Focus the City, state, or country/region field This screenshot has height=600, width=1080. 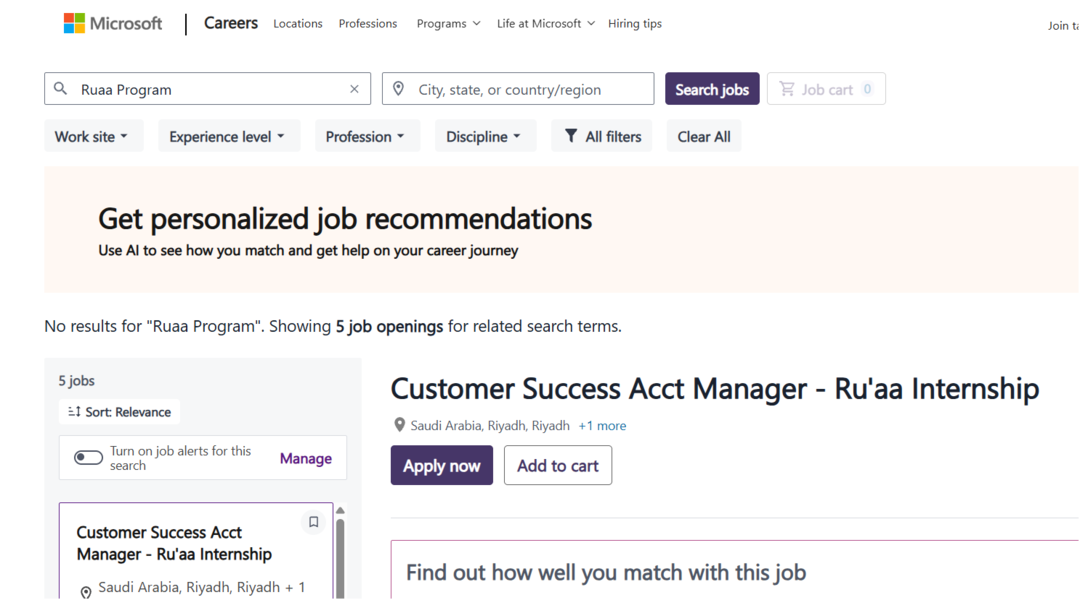tap(518, 89)
